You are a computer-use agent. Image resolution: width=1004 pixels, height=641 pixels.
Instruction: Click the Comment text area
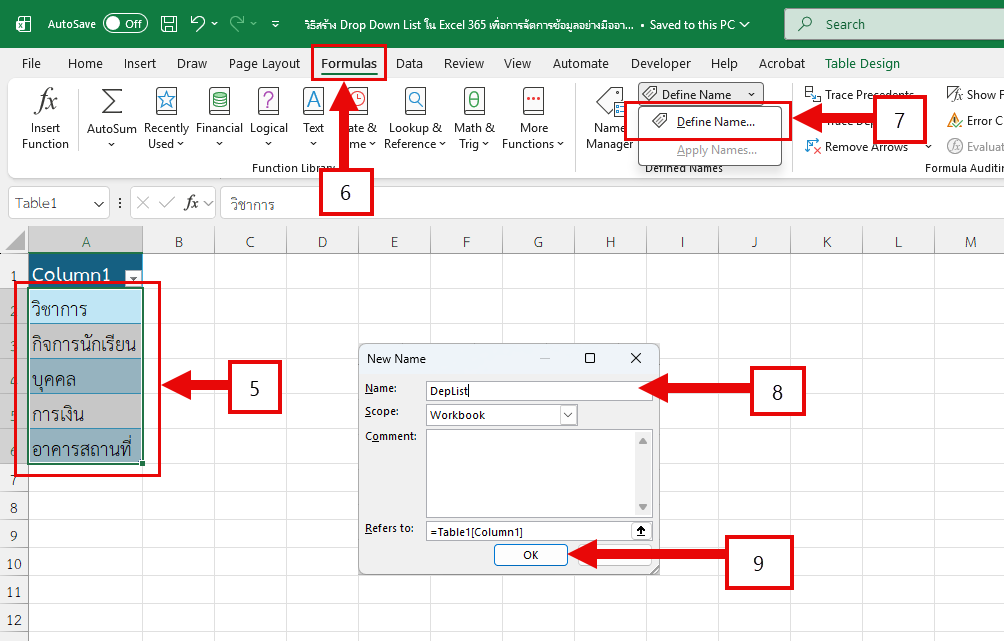pyautogui.click(x=531, y=473)
